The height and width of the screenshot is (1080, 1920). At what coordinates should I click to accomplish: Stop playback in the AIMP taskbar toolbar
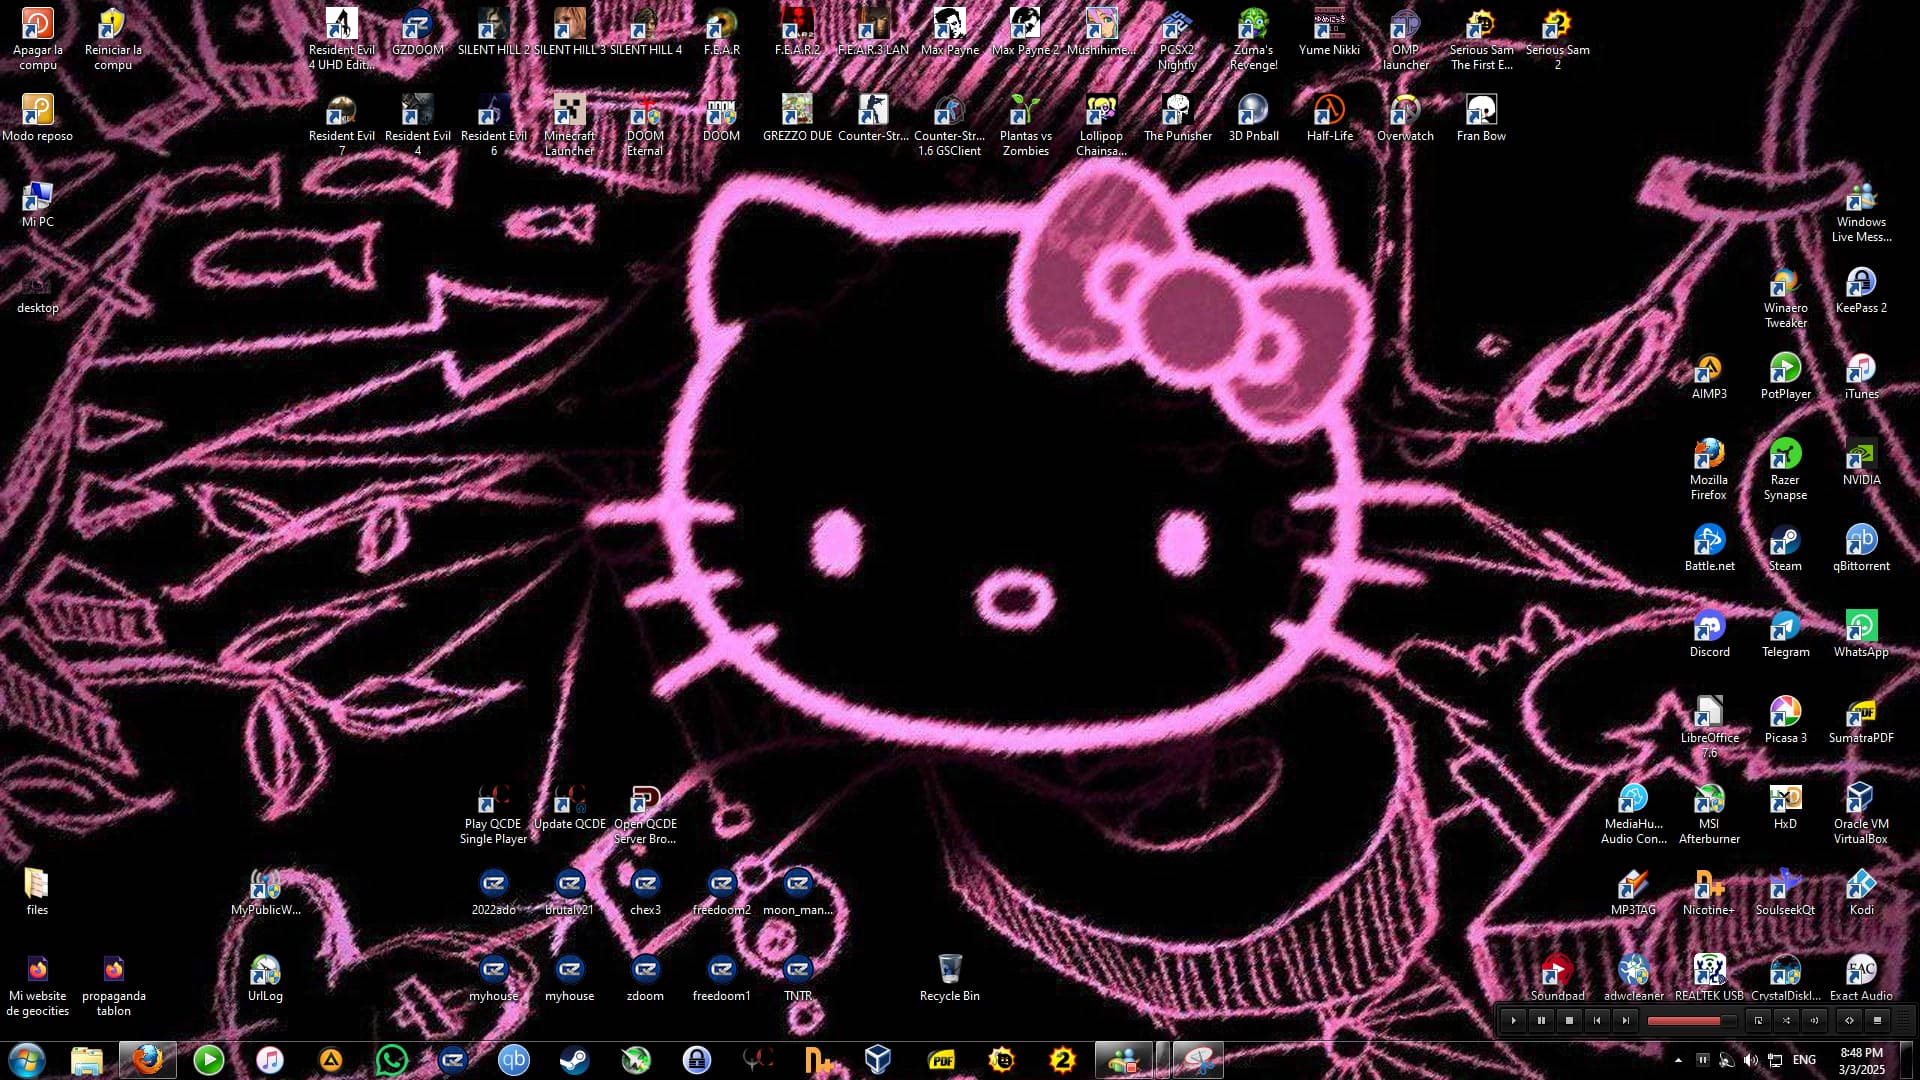1569,1021
